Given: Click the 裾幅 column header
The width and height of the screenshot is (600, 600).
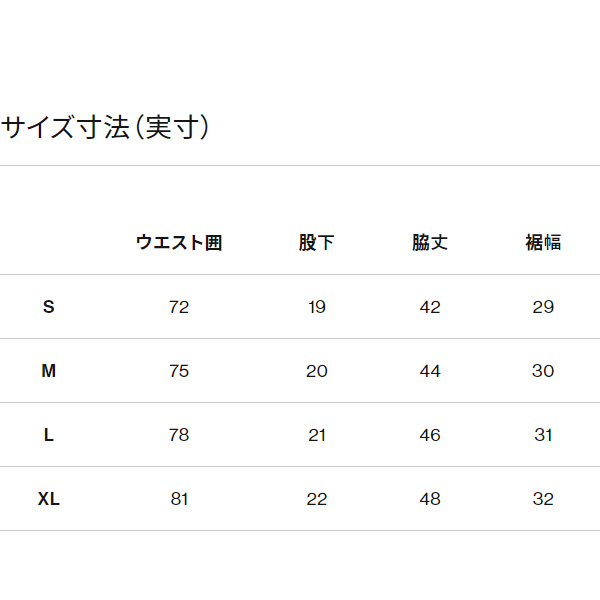Looking at the screenshot, I should tap(543, 243).
